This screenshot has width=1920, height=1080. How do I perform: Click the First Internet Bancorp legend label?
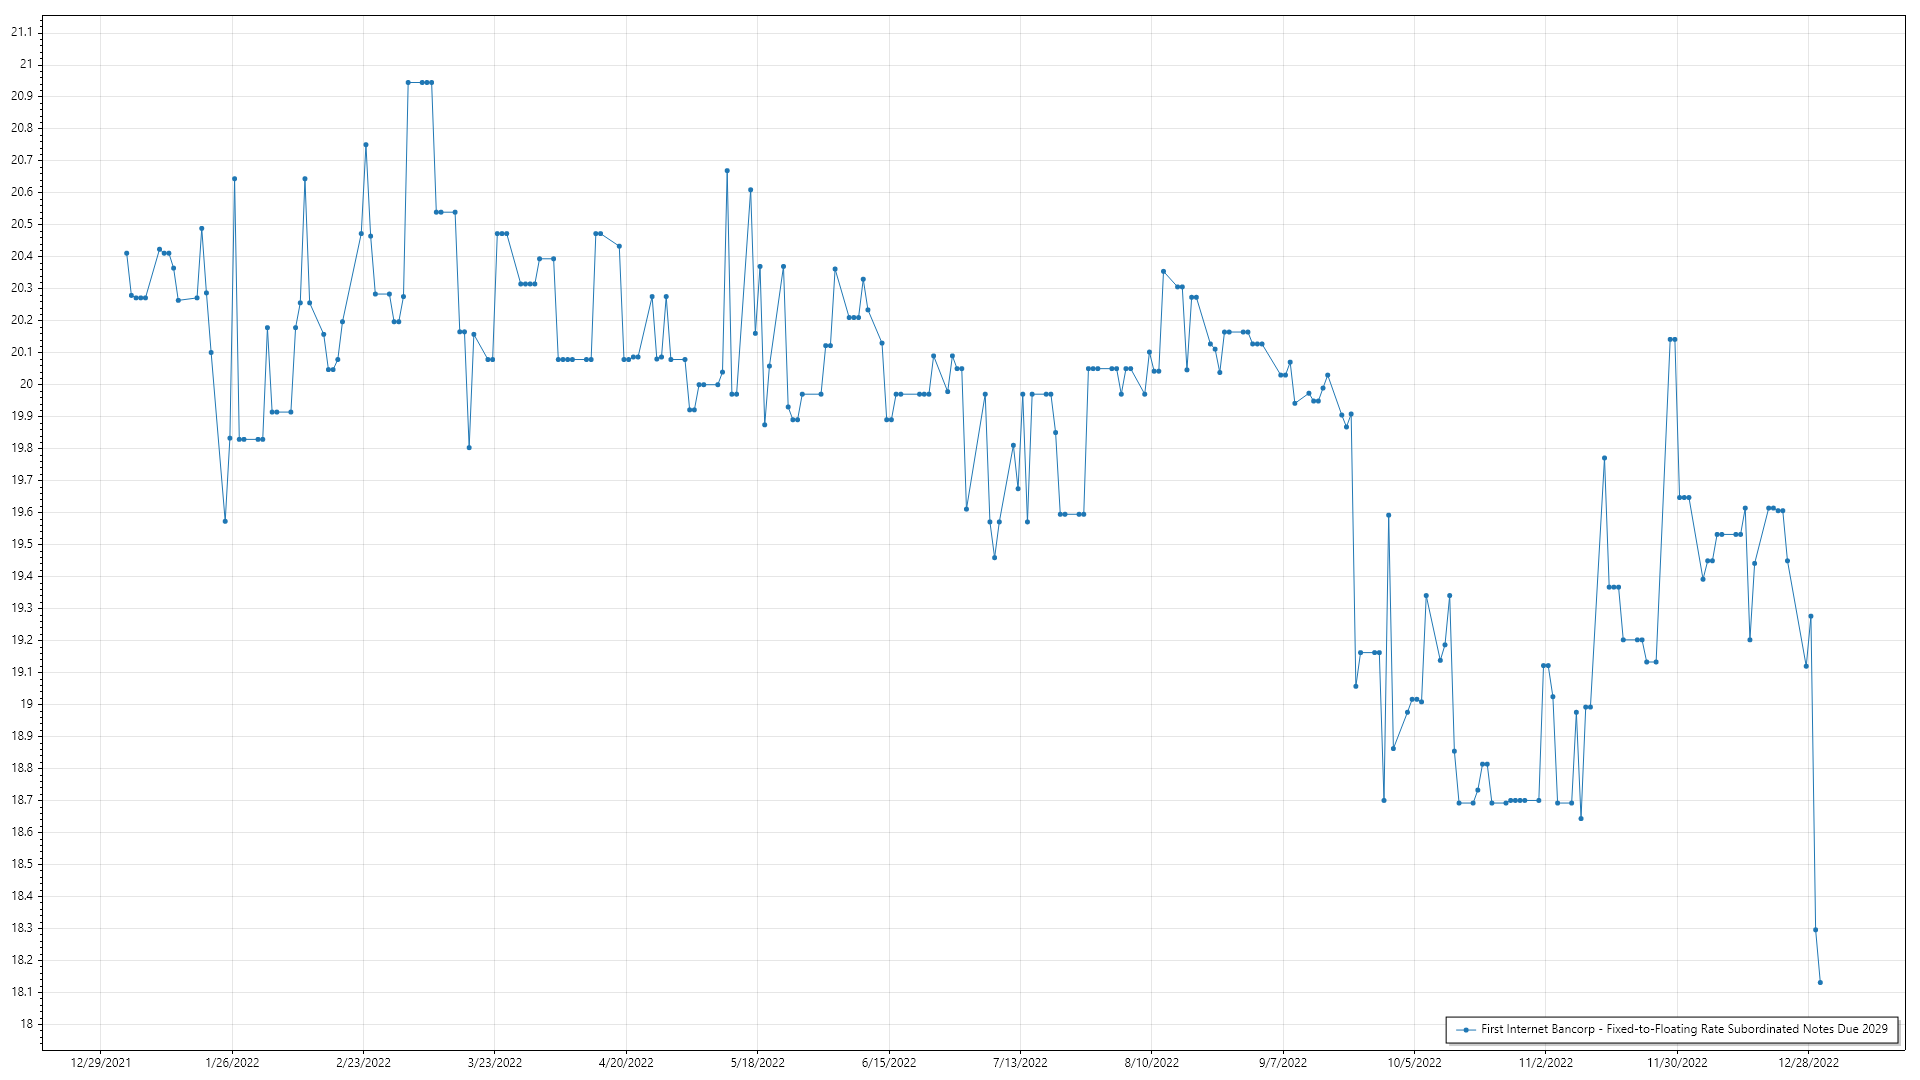1684,1029
